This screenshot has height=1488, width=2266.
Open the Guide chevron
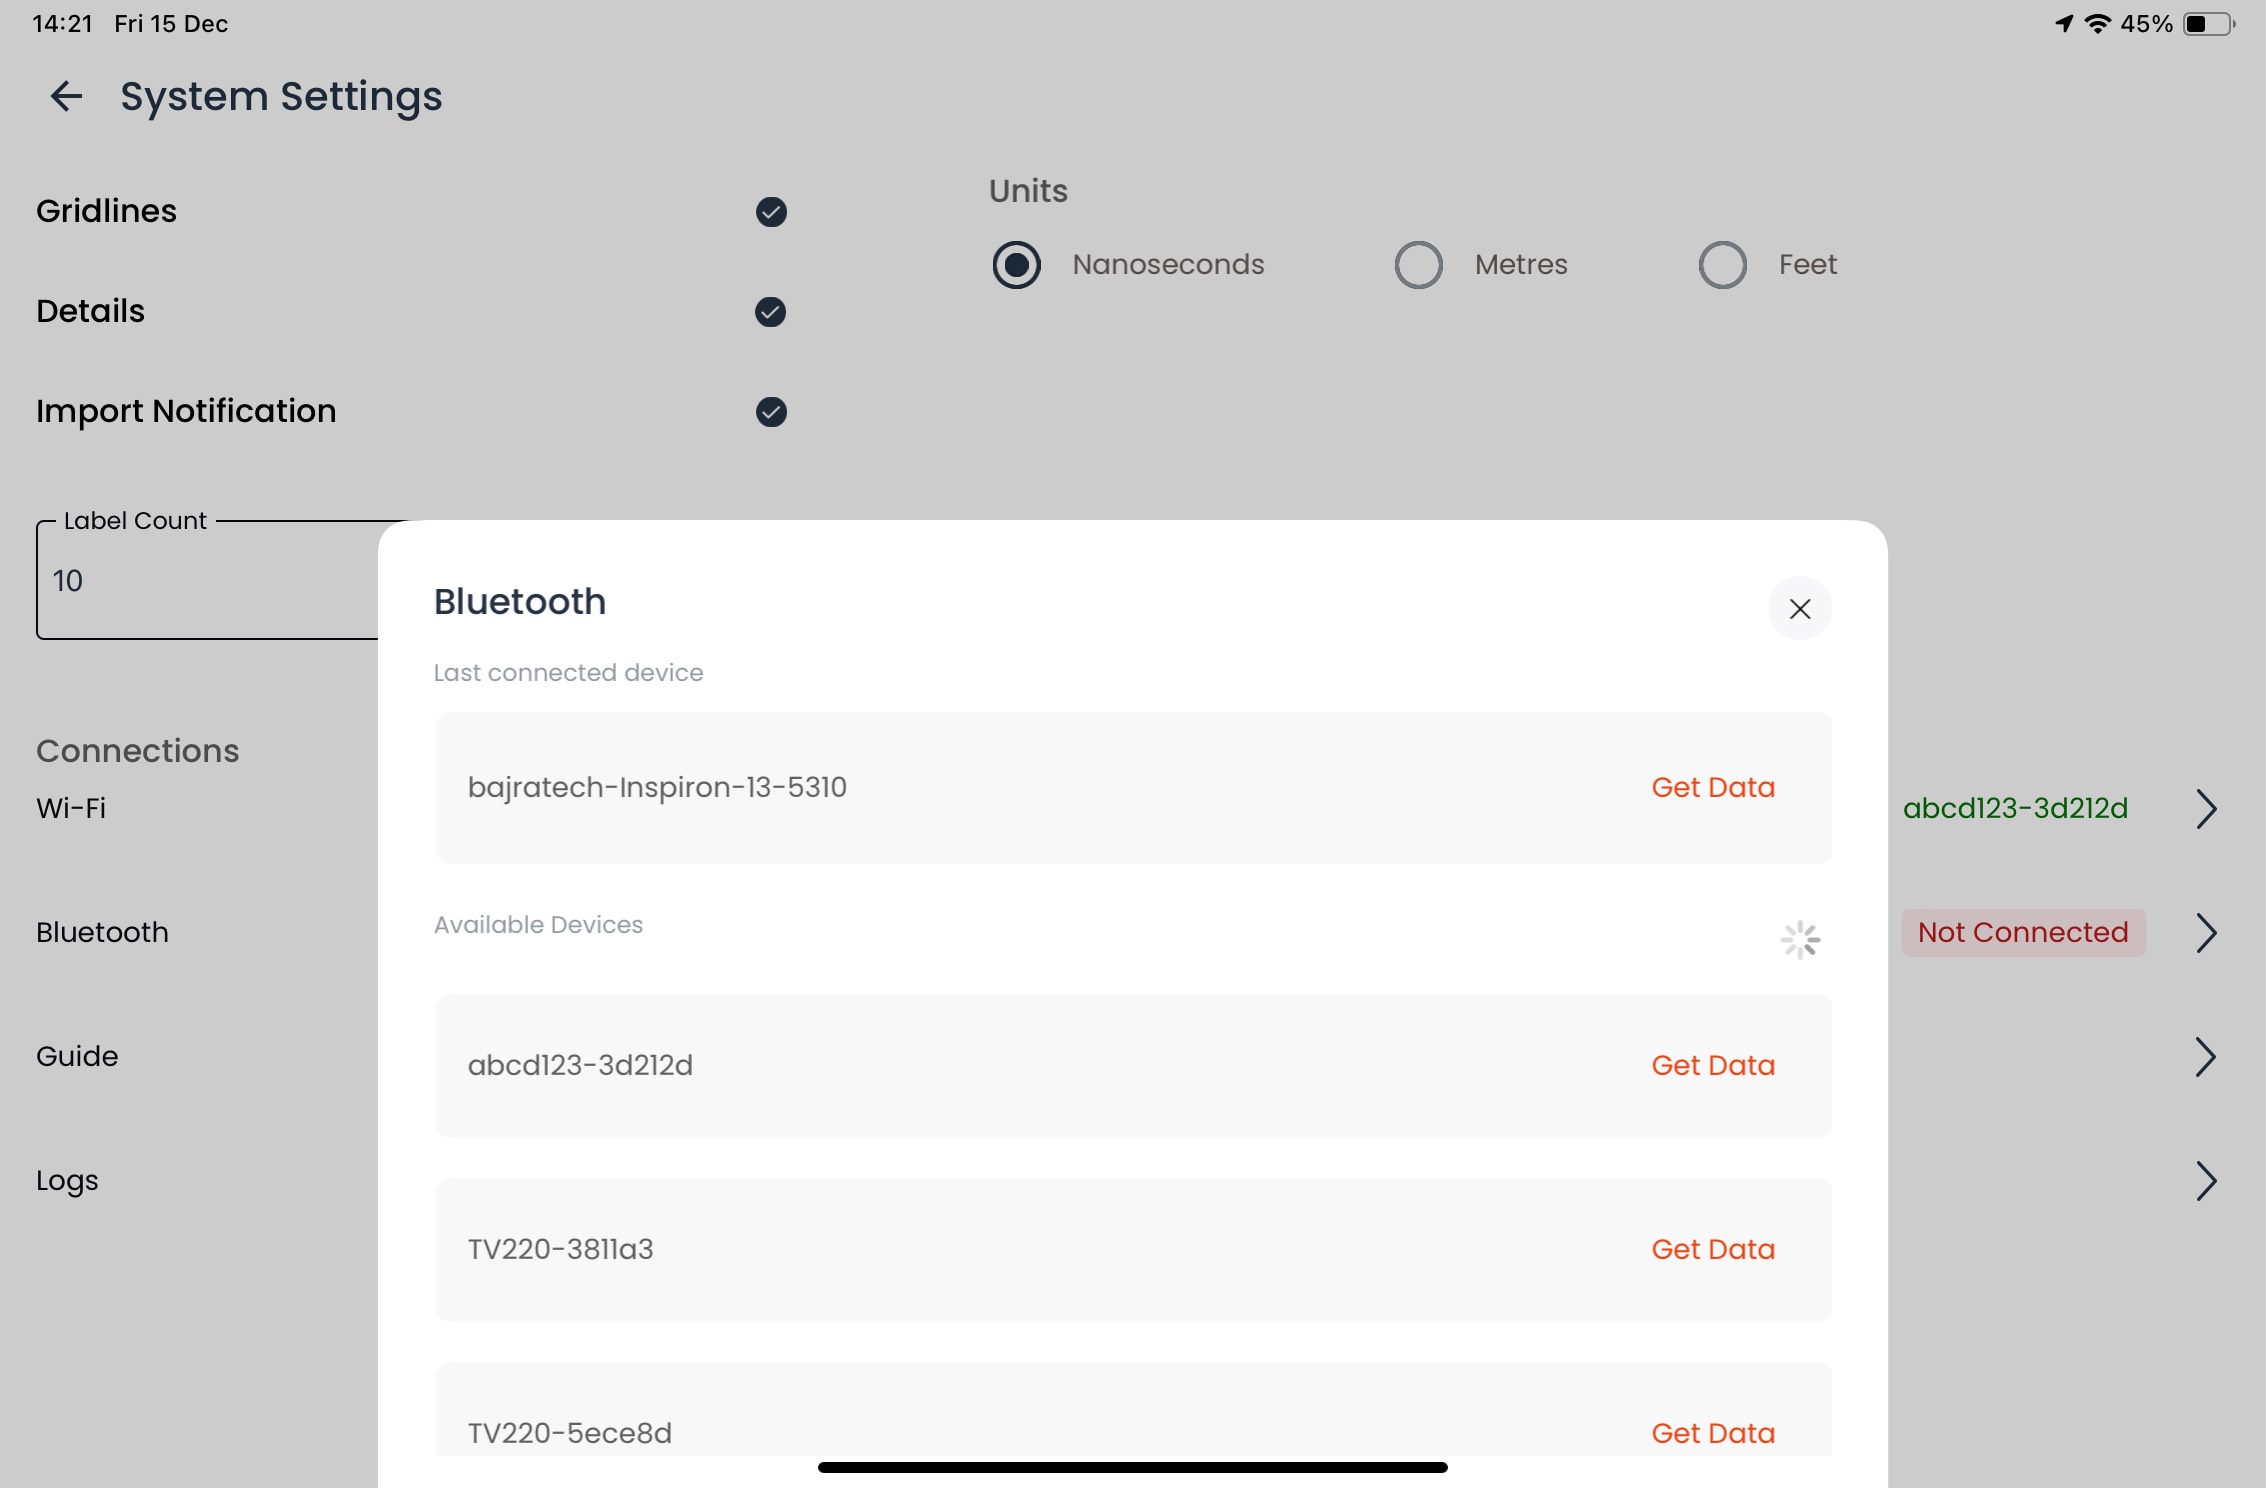[x=2206, y=1057]
